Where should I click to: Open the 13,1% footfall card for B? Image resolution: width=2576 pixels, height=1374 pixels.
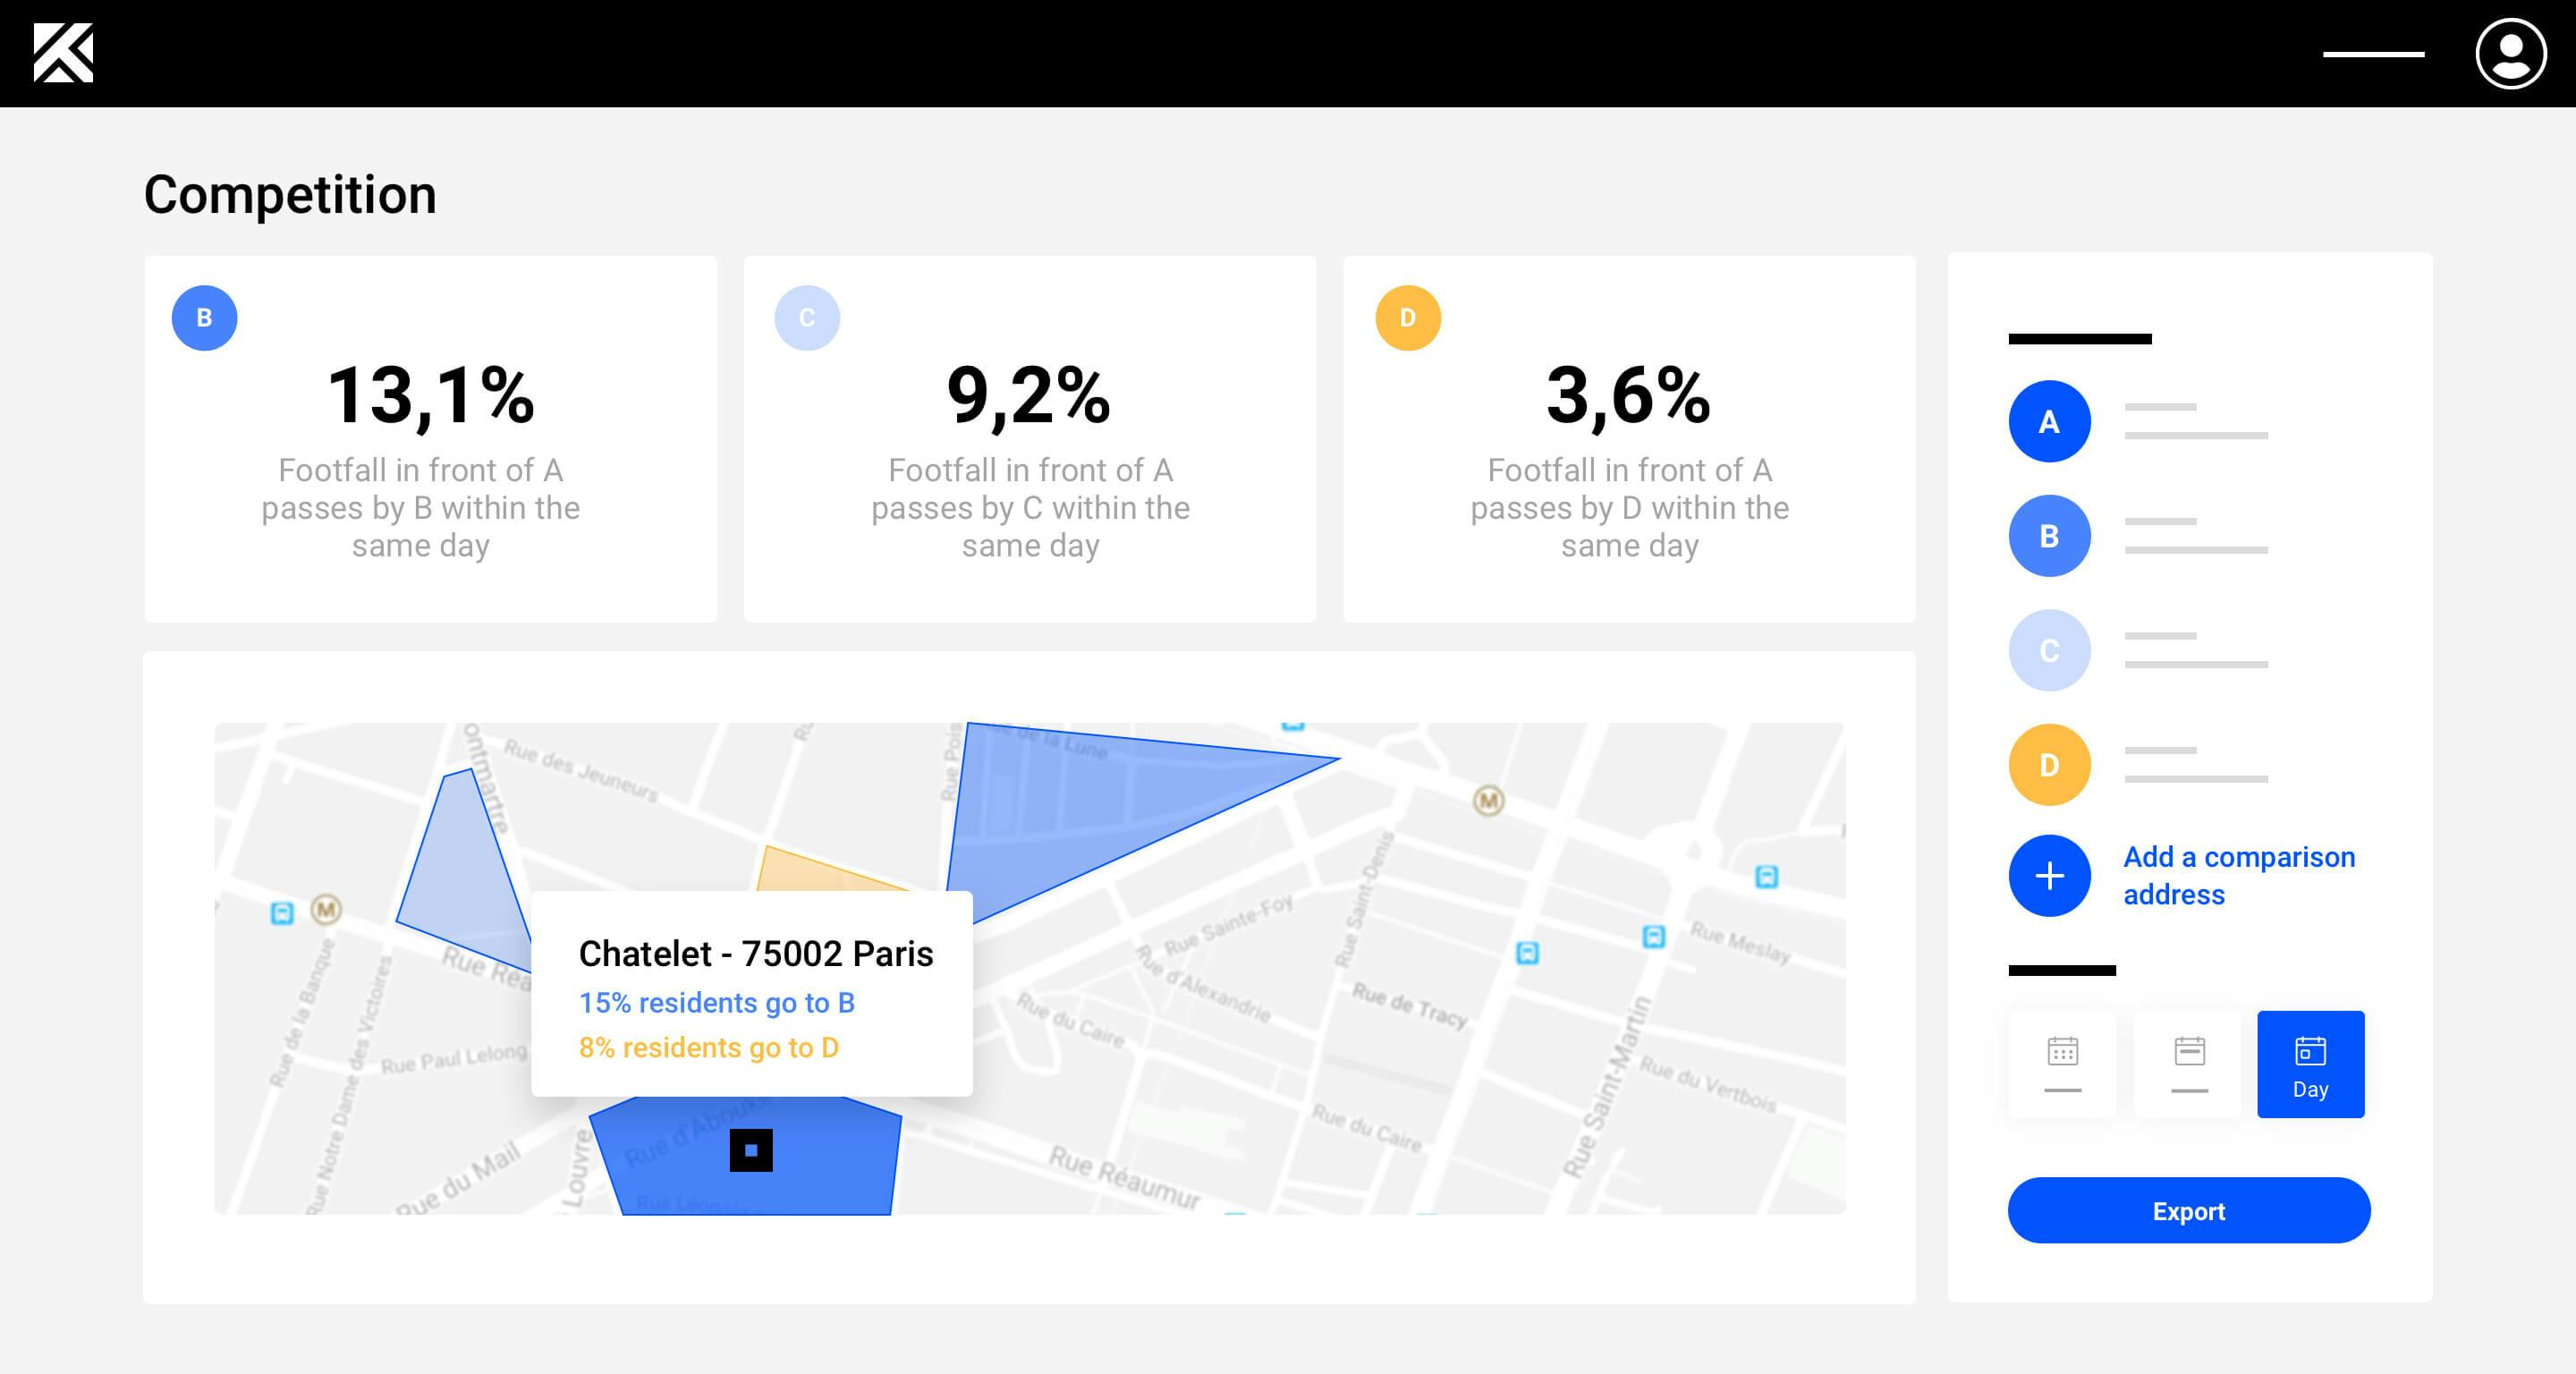[430, 440]
